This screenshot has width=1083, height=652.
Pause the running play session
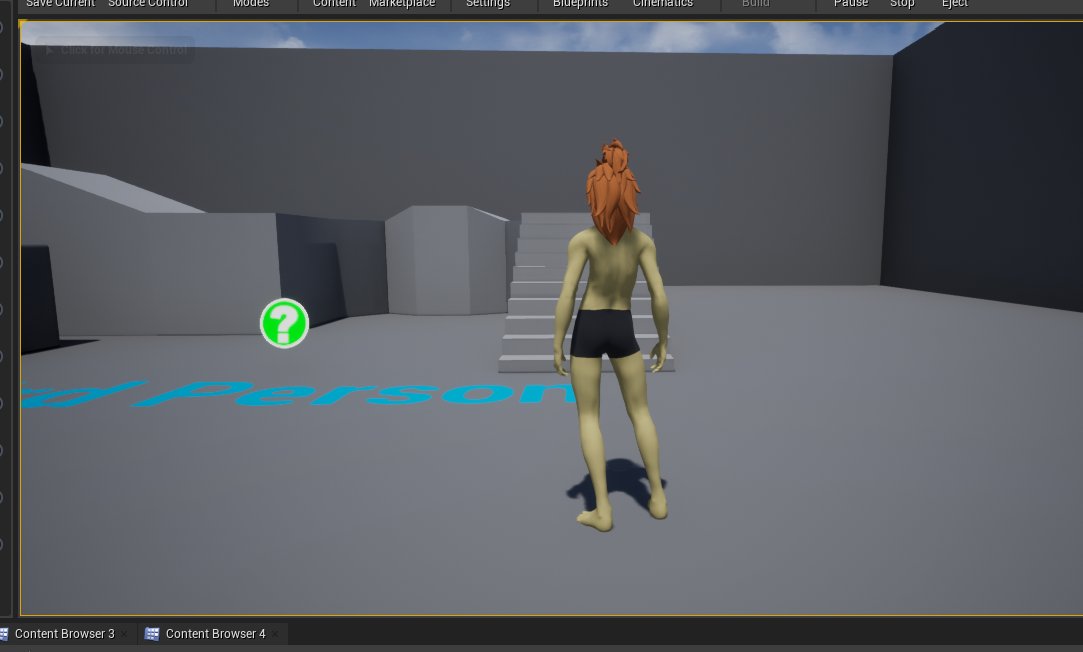tap(851, 4)
